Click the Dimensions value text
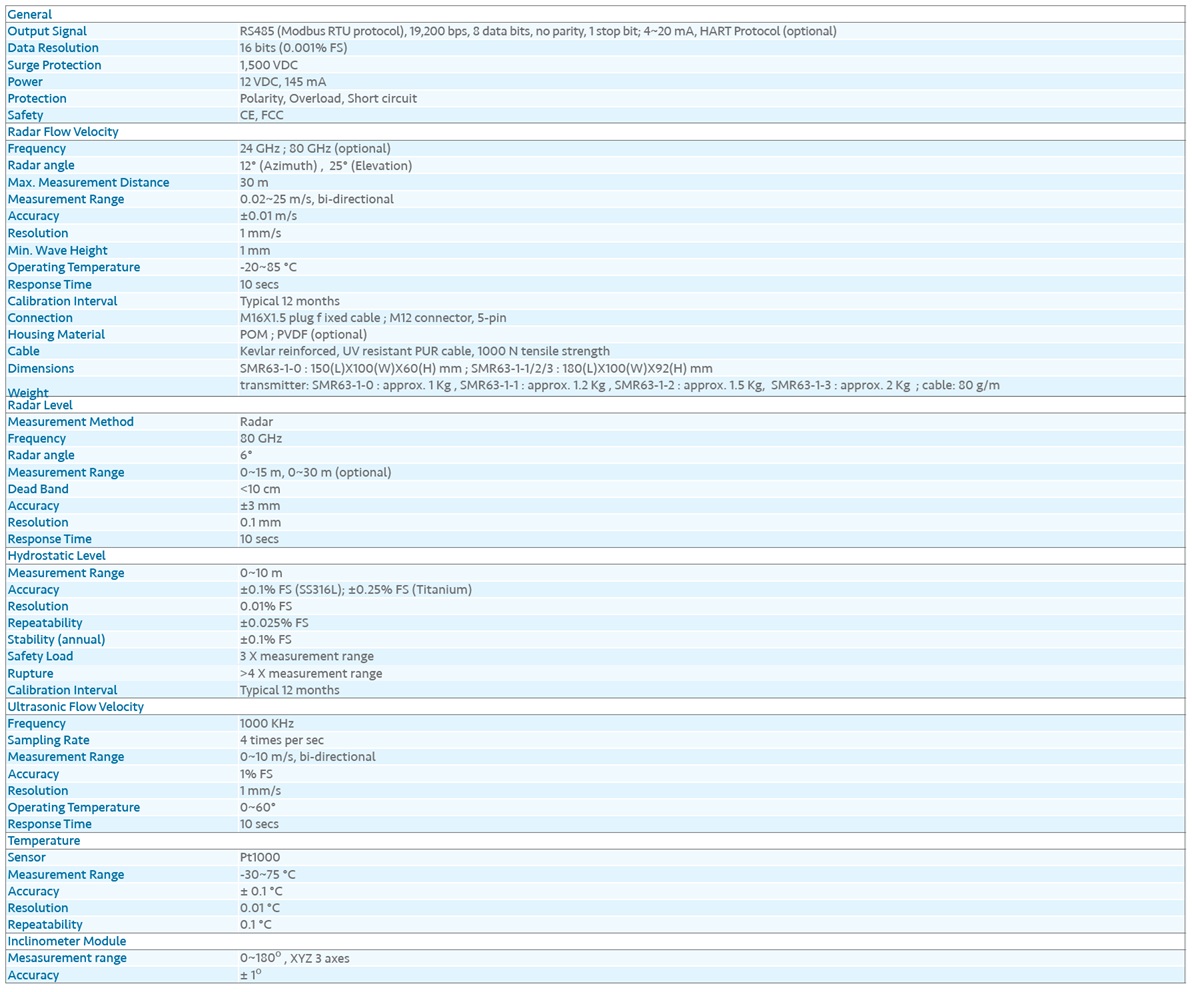Image resolution: width=1192 pixels, height=992 pixels. tap(476, 369)
